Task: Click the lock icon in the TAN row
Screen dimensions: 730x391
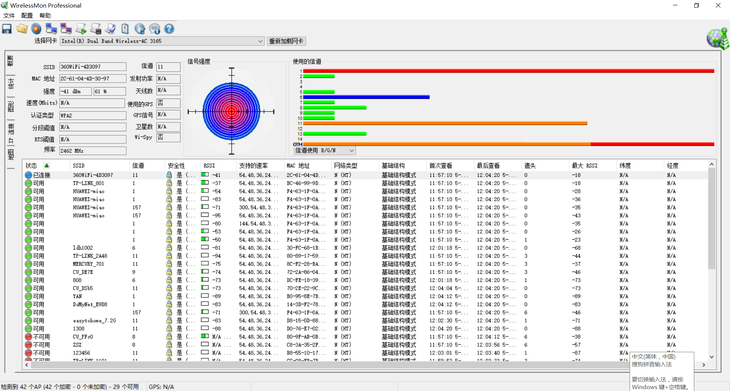Action: [x=169, y=296]
